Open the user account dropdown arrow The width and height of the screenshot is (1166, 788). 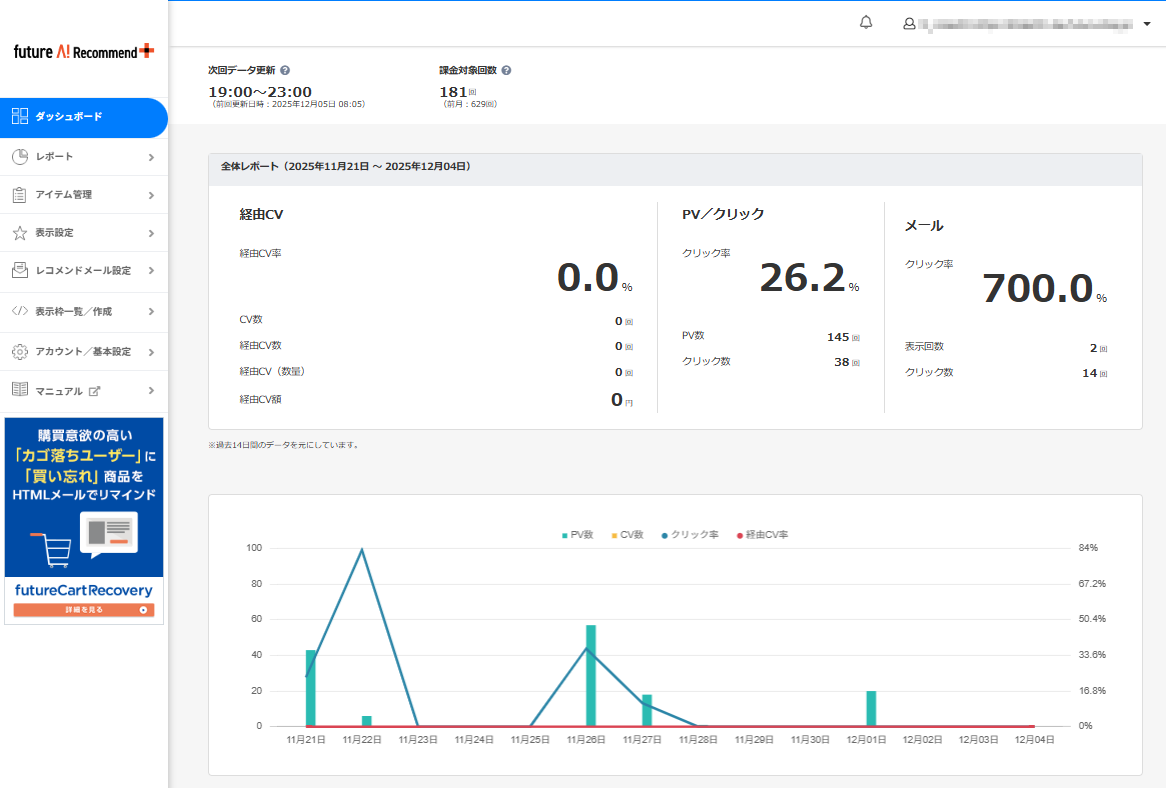1146,24
